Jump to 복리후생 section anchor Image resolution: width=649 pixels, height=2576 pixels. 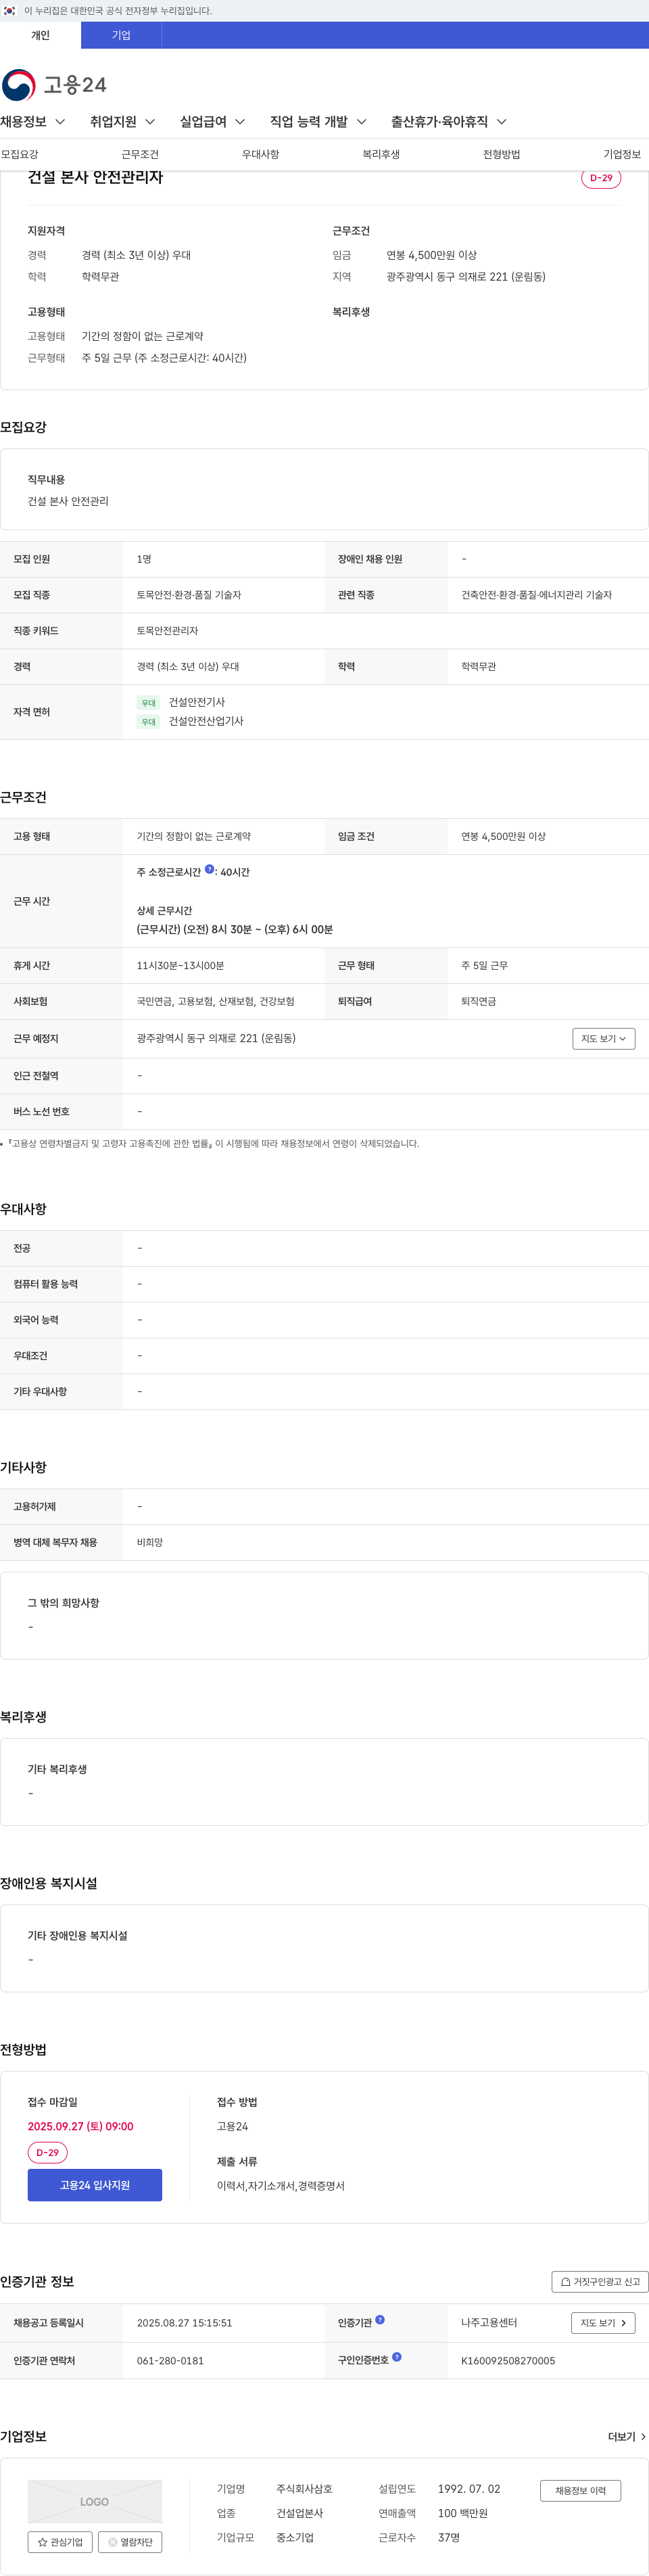pos(381,154)
